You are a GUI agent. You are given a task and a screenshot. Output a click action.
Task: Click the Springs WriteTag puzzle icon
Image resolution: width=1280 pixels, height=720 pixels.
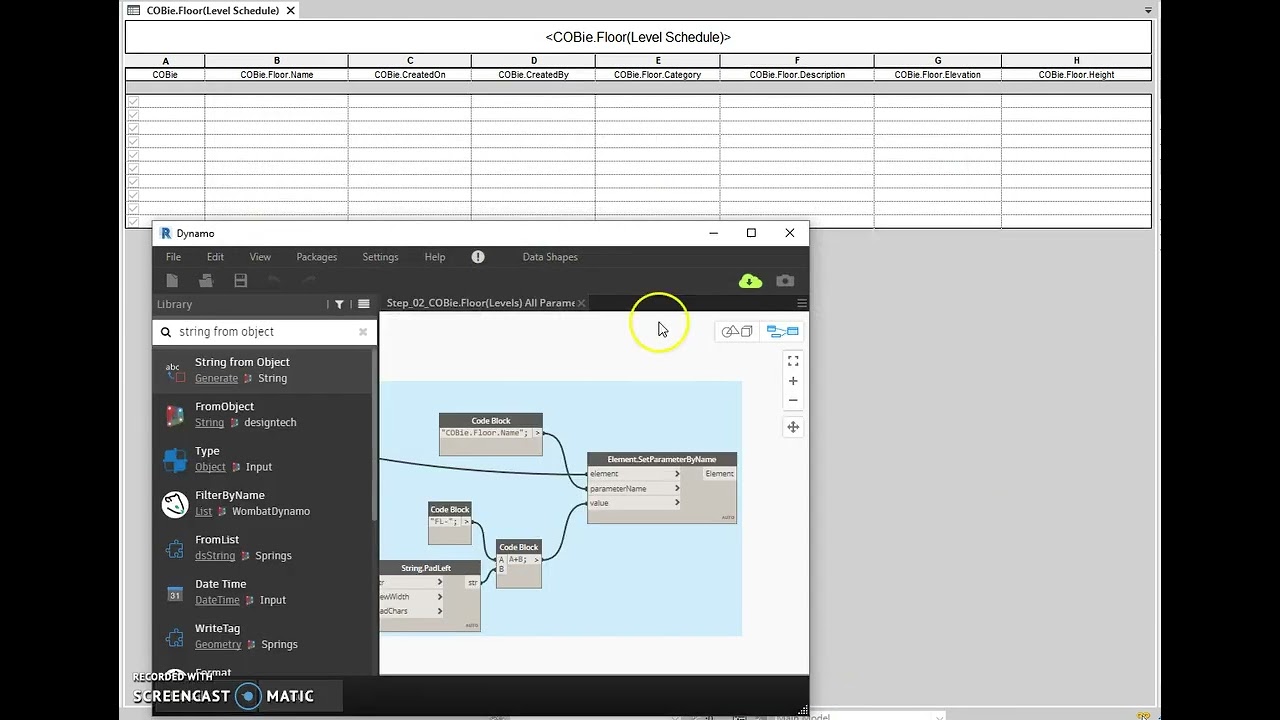(x=175, y=637)
